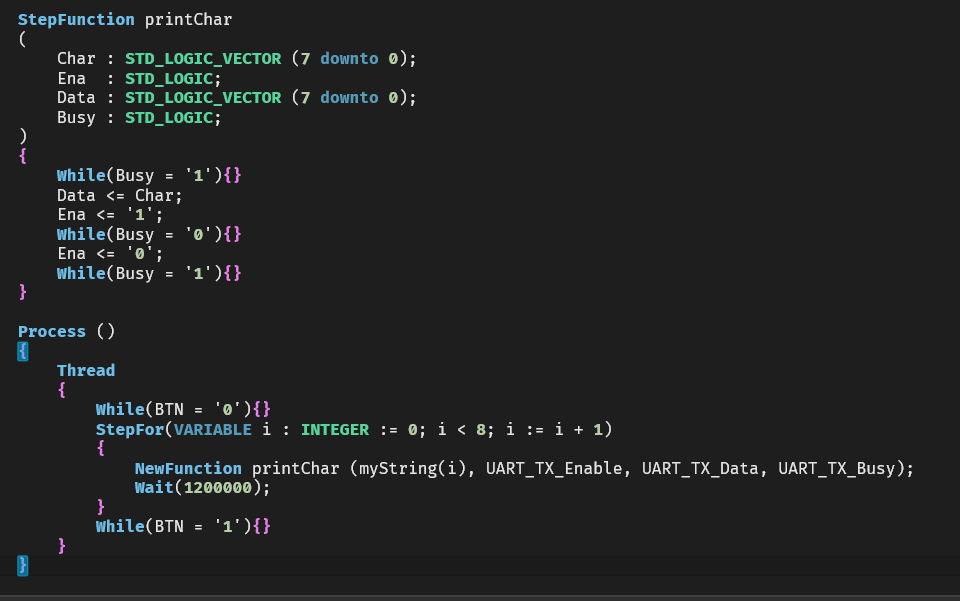Screen dimensions: 960x601
Task: Click the "Ena <= '0';" line
Action: point(110,254)
